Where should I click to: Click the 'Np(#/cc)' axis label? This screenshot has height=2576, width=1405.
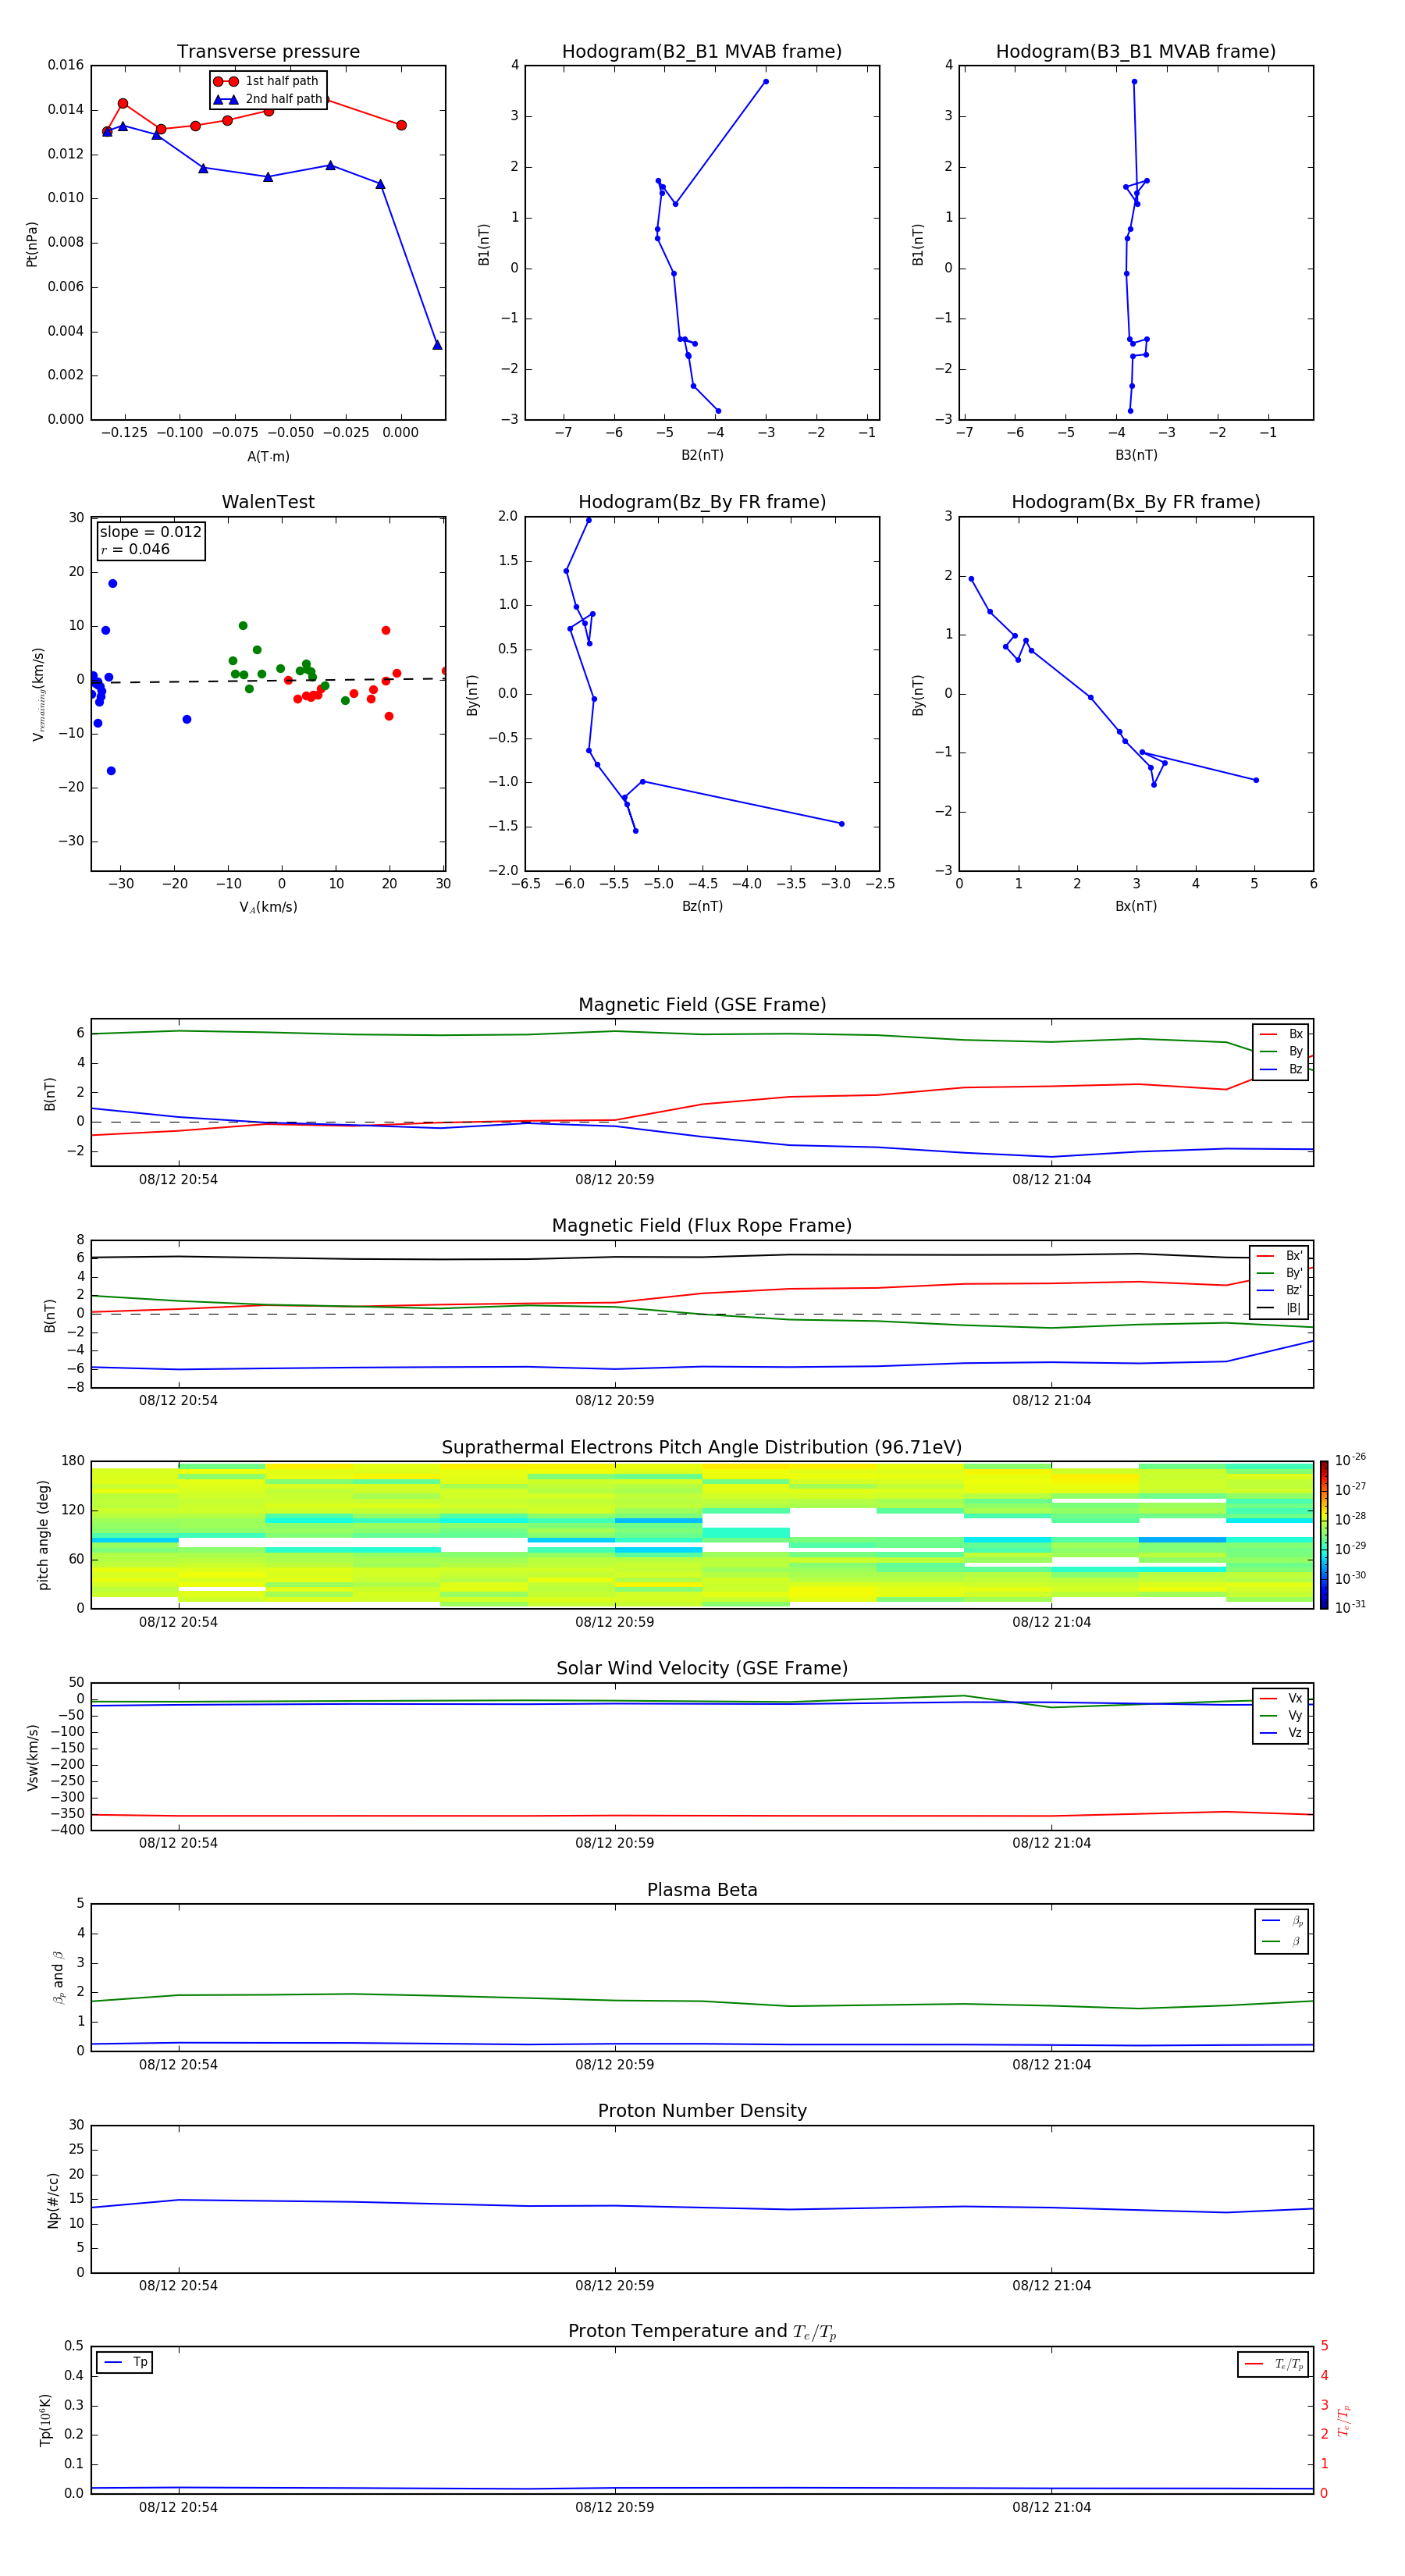point(53,2200)
